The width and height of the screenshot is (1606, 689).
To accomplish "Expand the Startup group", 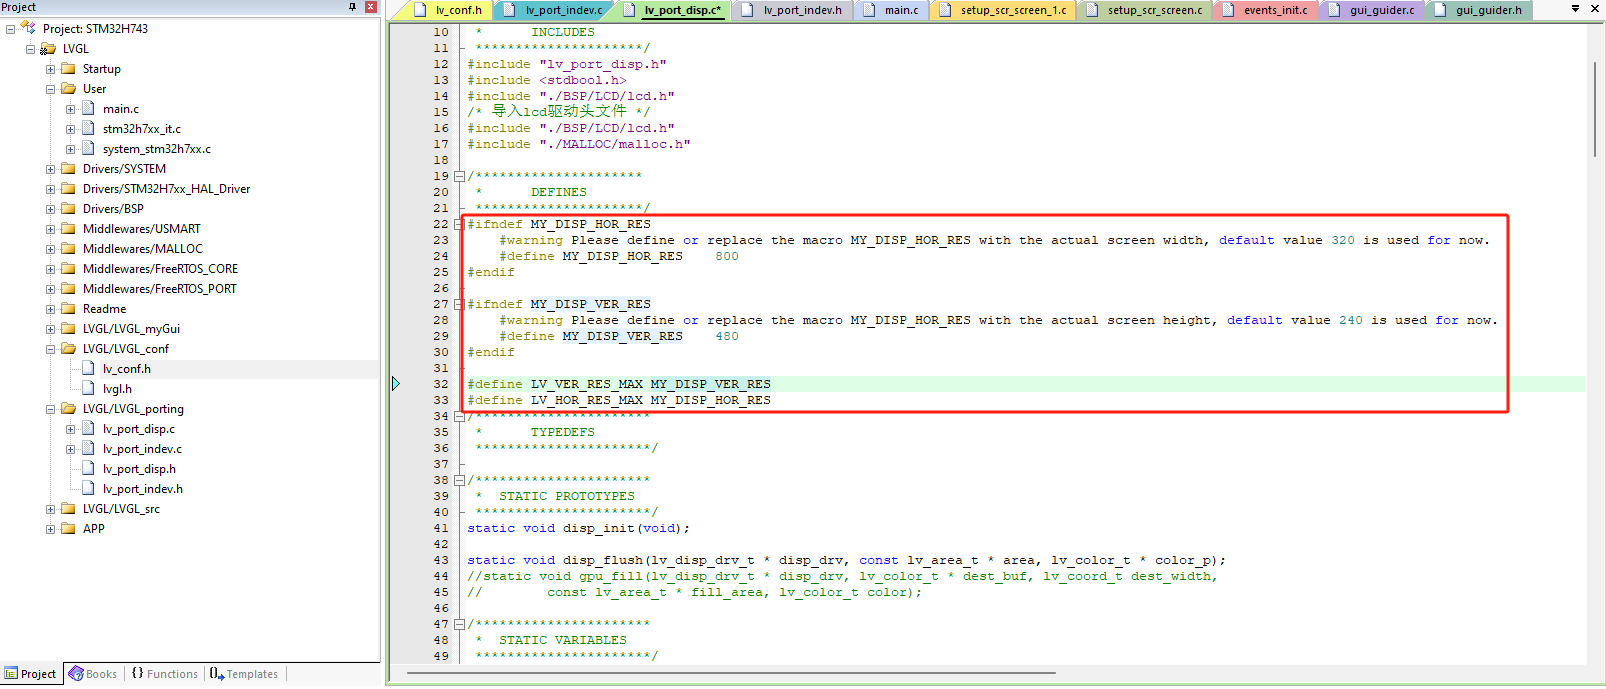I will [50, 69].
